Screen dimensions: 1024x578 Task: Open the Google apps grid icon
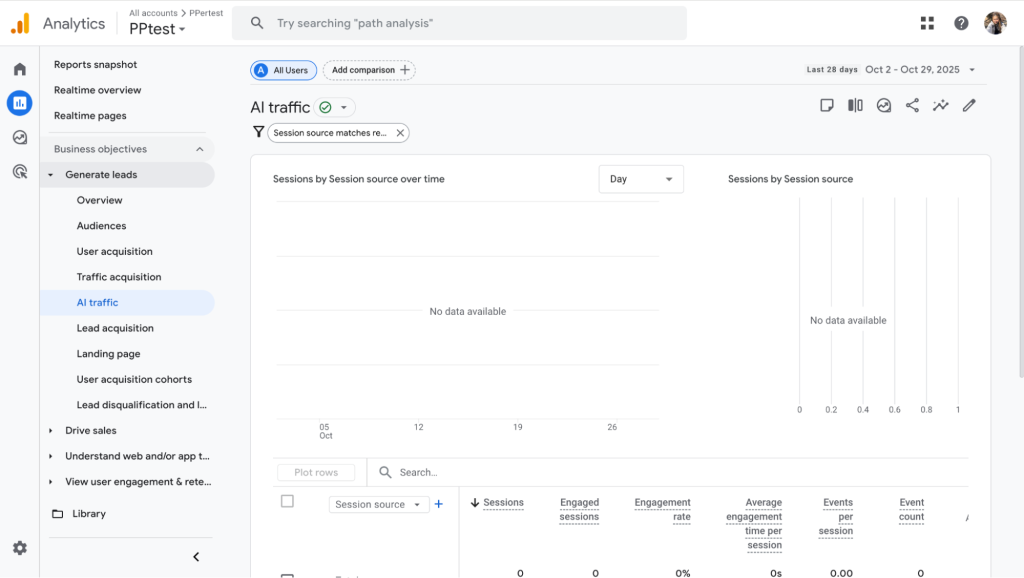click(927, 23)
